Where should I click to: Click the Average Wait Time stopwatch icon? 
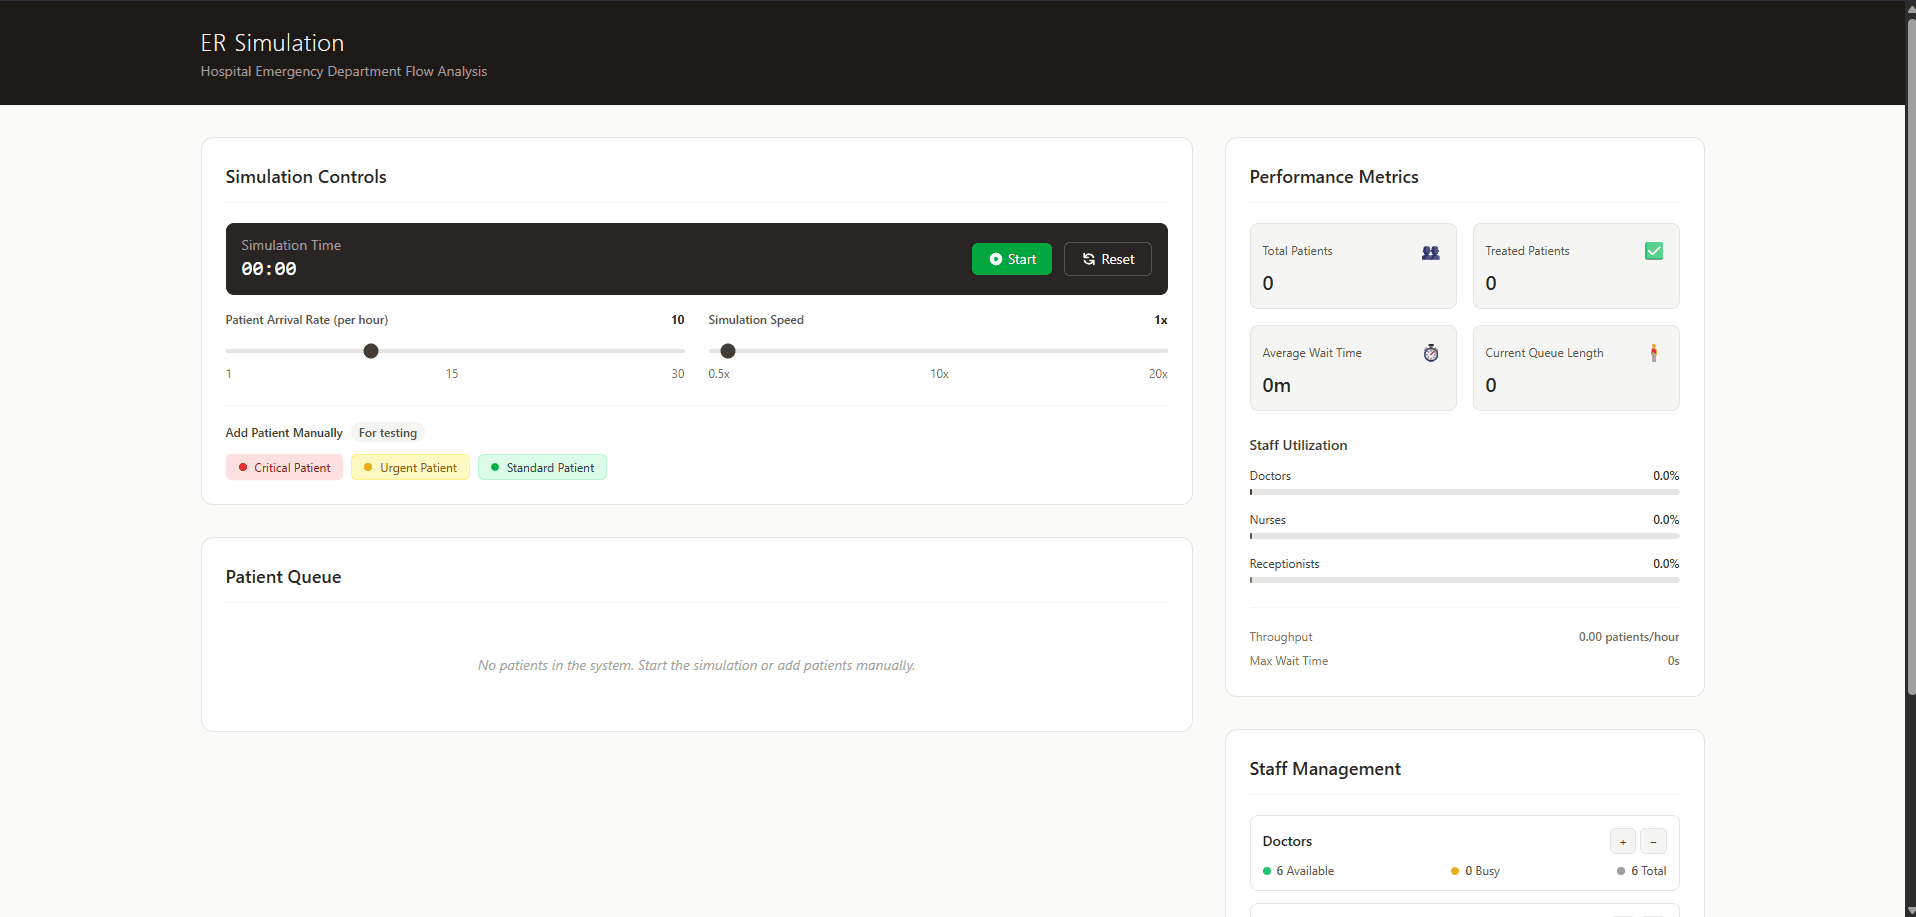pyautogui.click(x=1430, y=353)
